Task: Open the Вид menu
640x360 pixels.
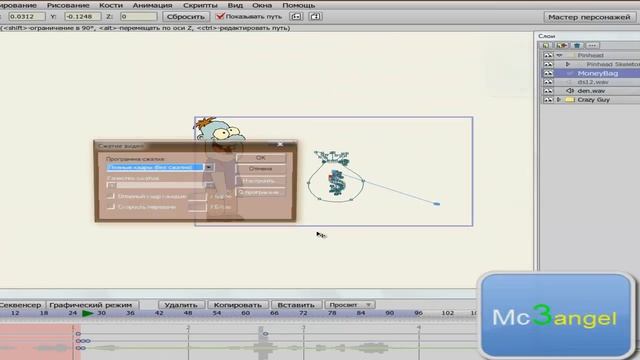Action: point(235,5)
